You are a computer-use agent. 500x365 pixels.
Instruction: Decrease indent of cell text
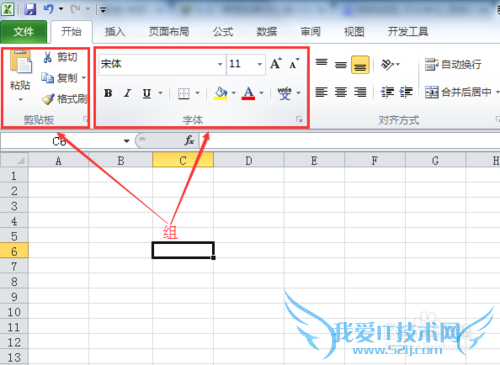click(387, 92)
